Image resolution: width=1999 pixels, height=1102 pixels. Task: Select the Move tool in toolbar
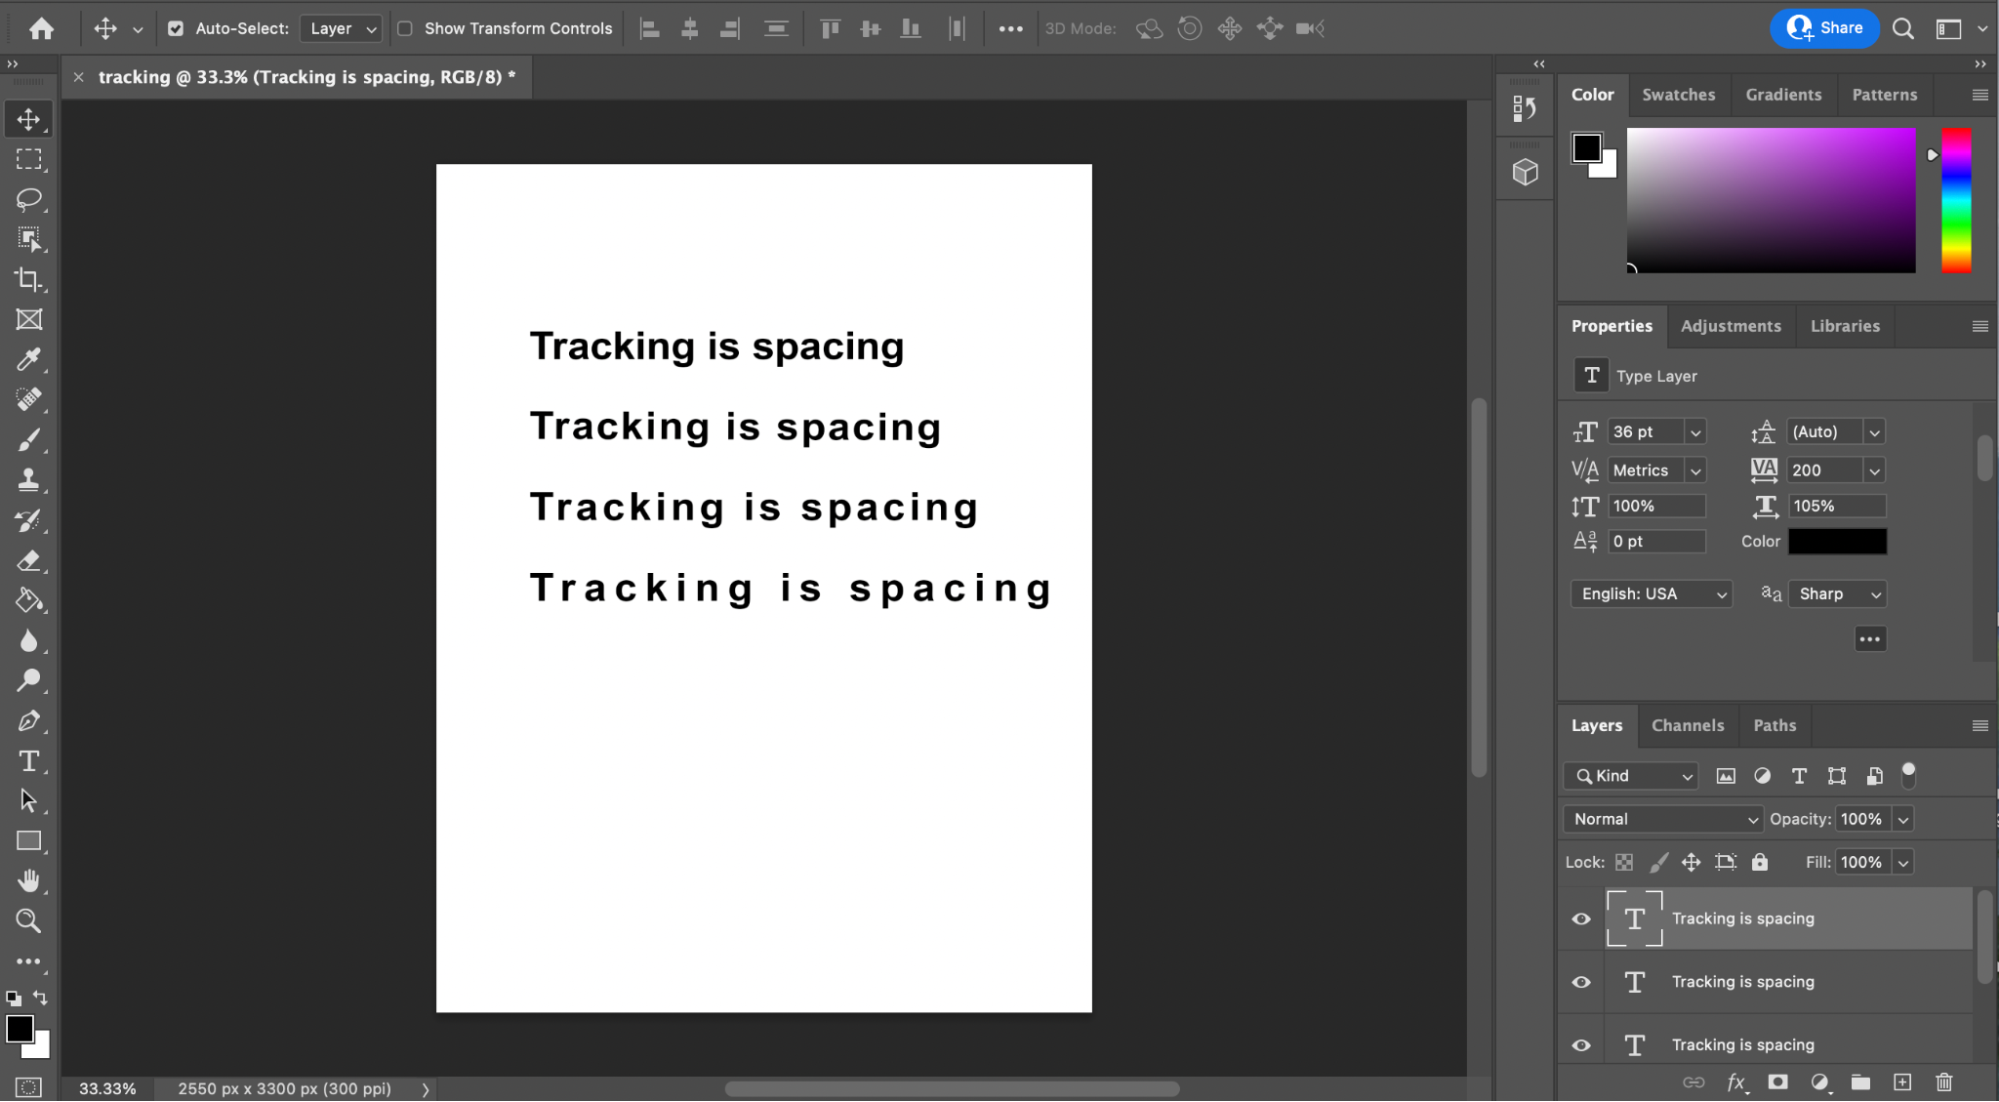click(x=30, y=119)
